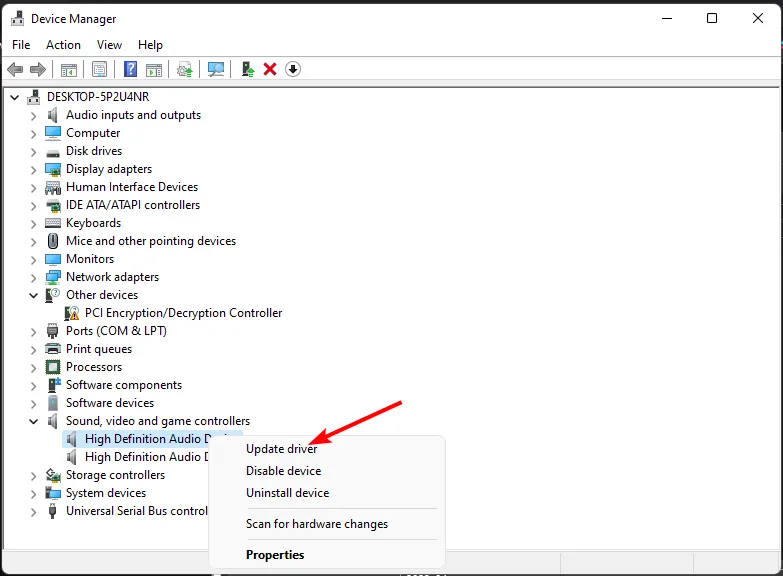The image size is (783, 576).
Task: Select the System devices label
Action: [106, 493]
